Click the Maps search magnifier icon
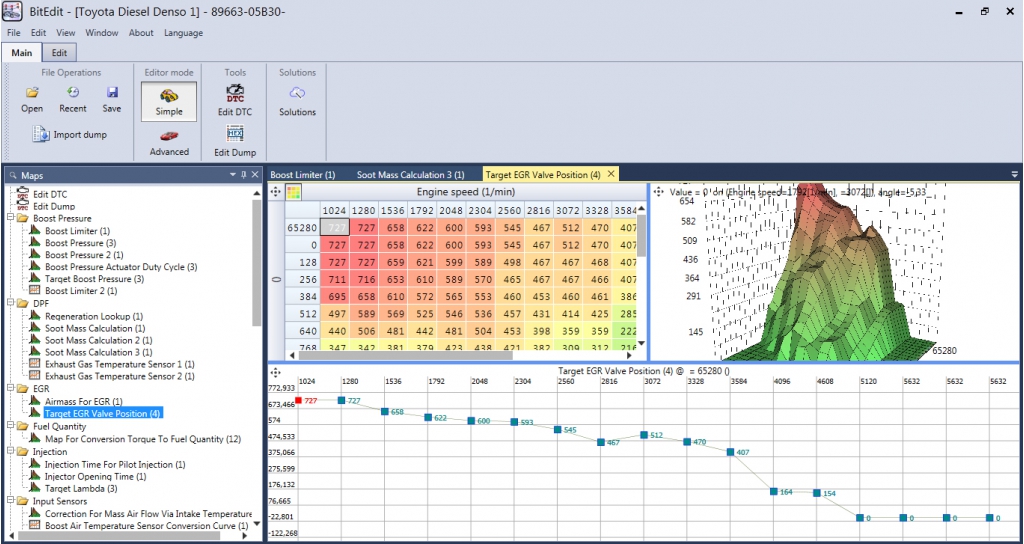Screen dimensions: 1024x544 13,175
